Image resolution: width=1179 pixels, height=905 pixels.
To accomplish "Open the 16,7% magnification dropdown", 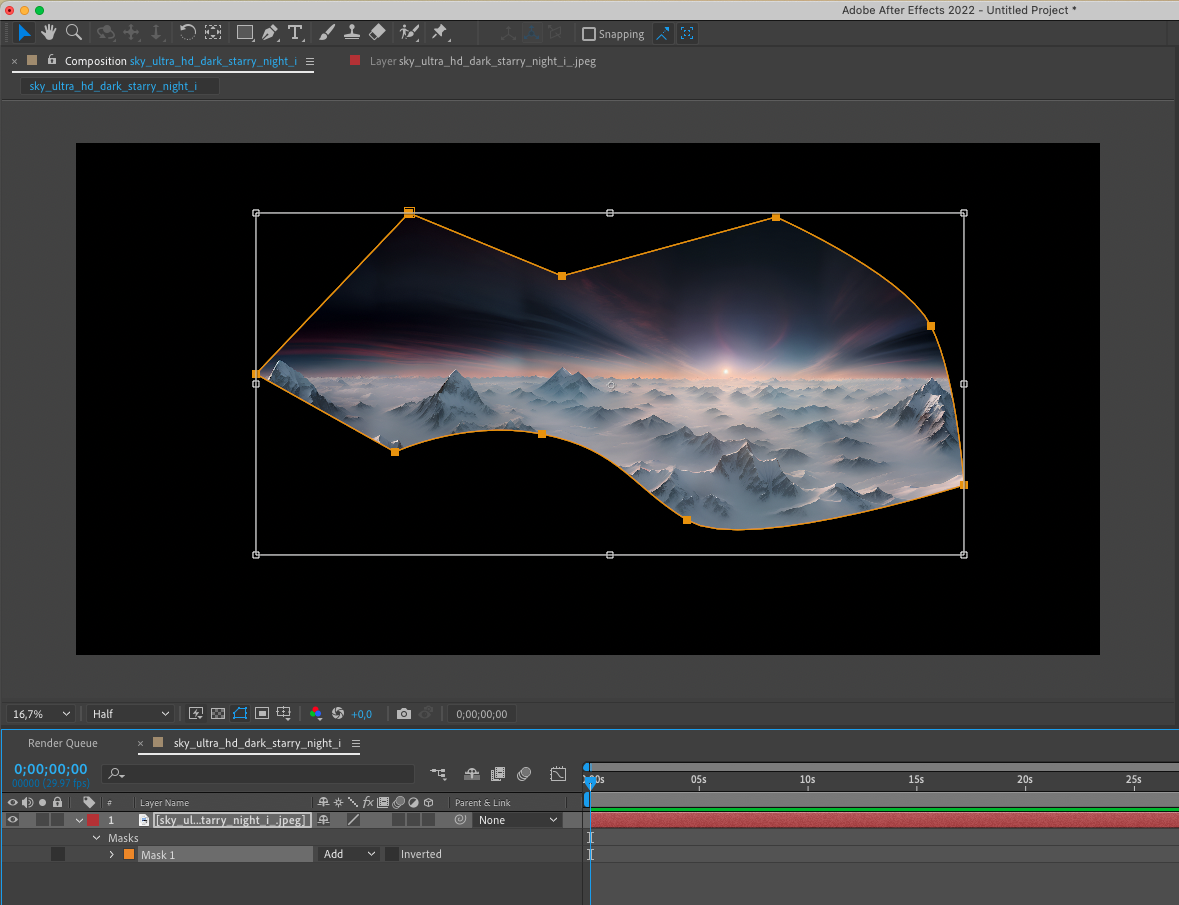I will pyautogui.click(x=41, y=714).
